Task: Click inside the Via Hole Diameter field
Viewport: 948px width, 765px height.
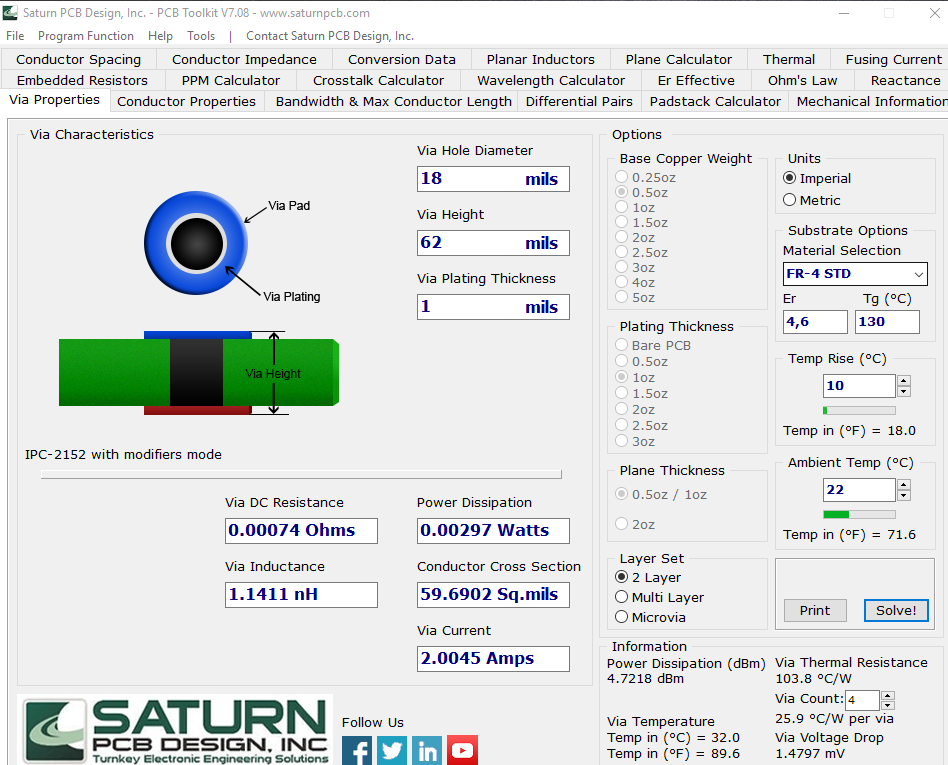Action: click(492, 178)
